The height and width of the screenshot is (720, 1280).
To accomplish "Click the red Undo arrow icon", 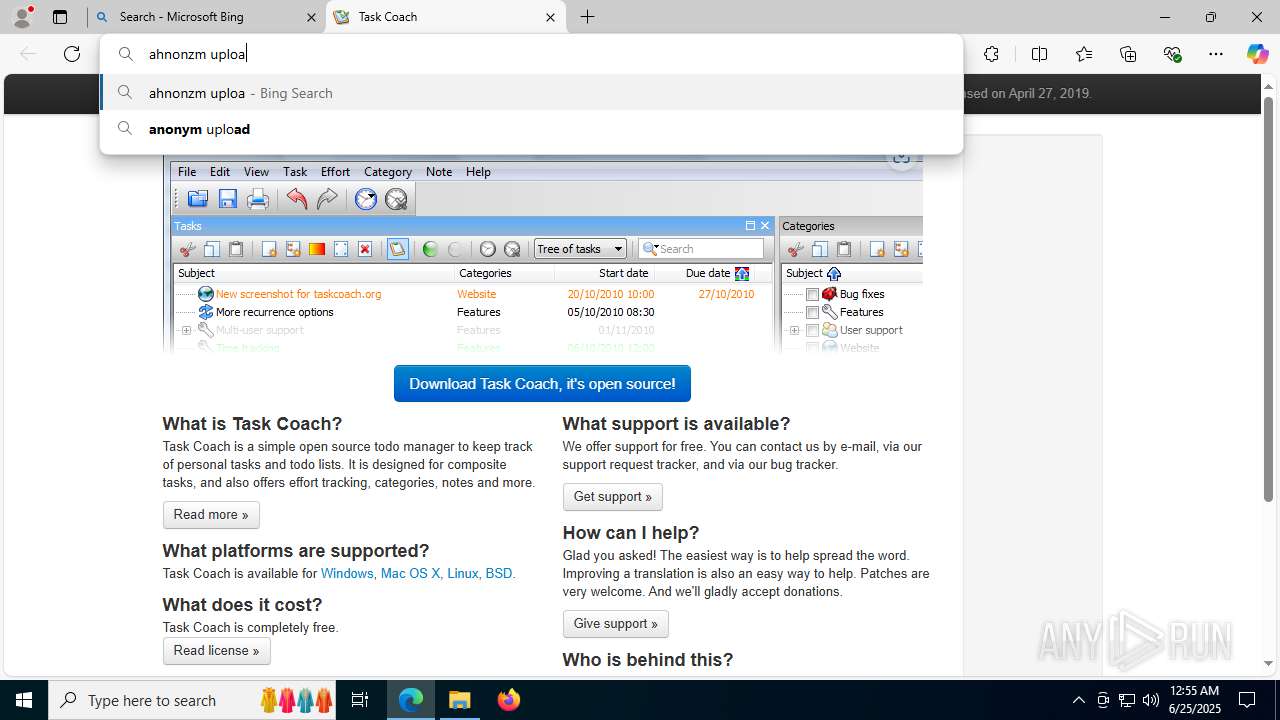I will click(x=297, y=199).
